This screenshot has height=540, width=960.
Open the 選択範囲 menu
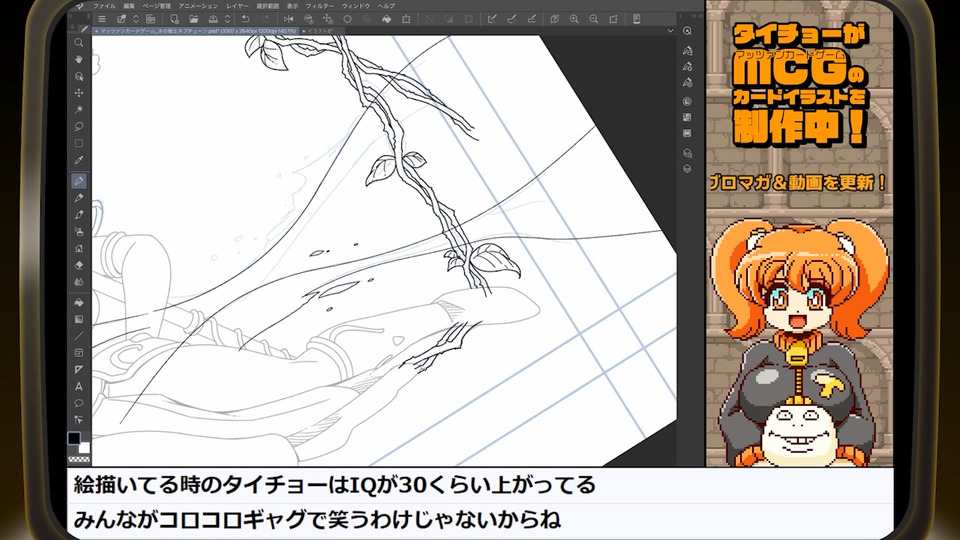click(x=268, y=6)
